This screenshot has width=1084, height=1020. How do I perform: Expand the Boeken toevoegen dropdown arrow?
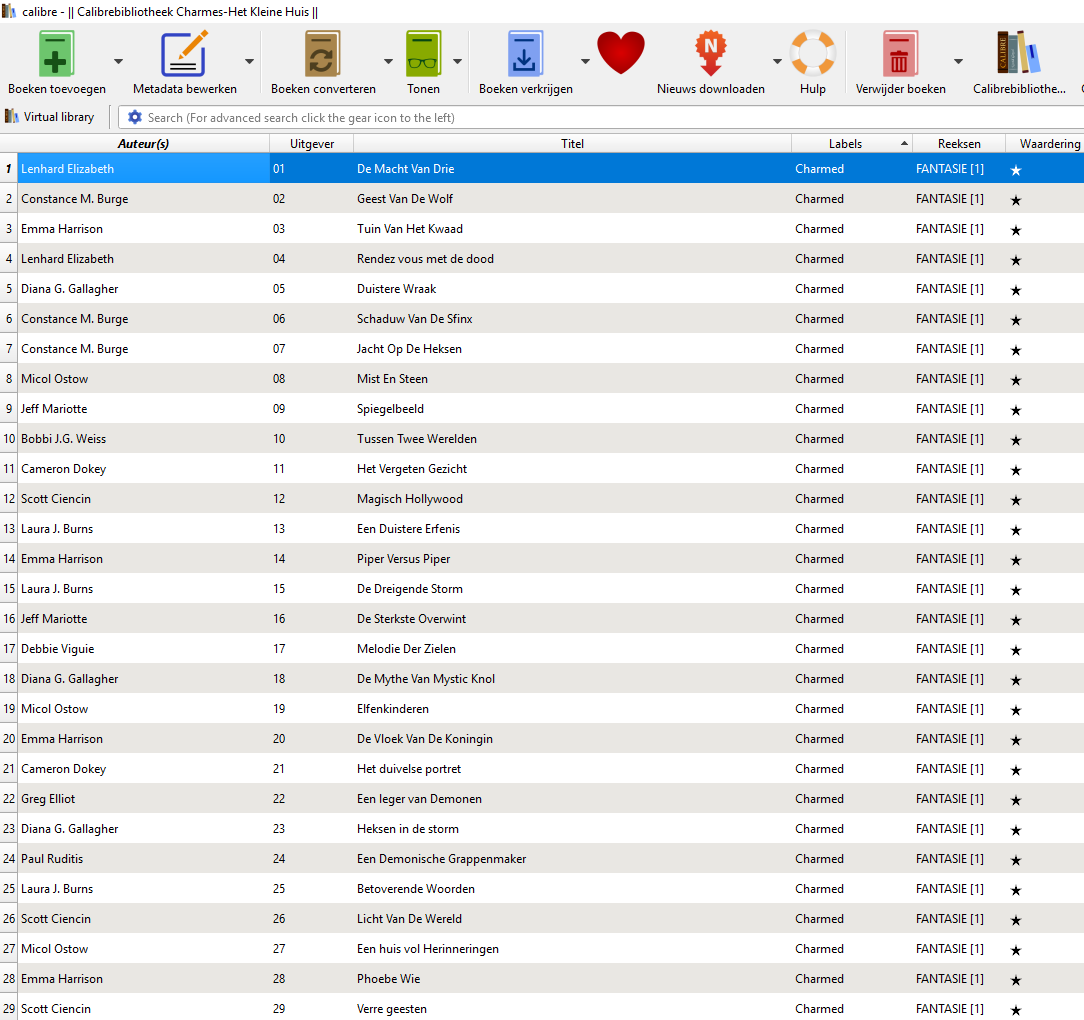pos(118,62)
